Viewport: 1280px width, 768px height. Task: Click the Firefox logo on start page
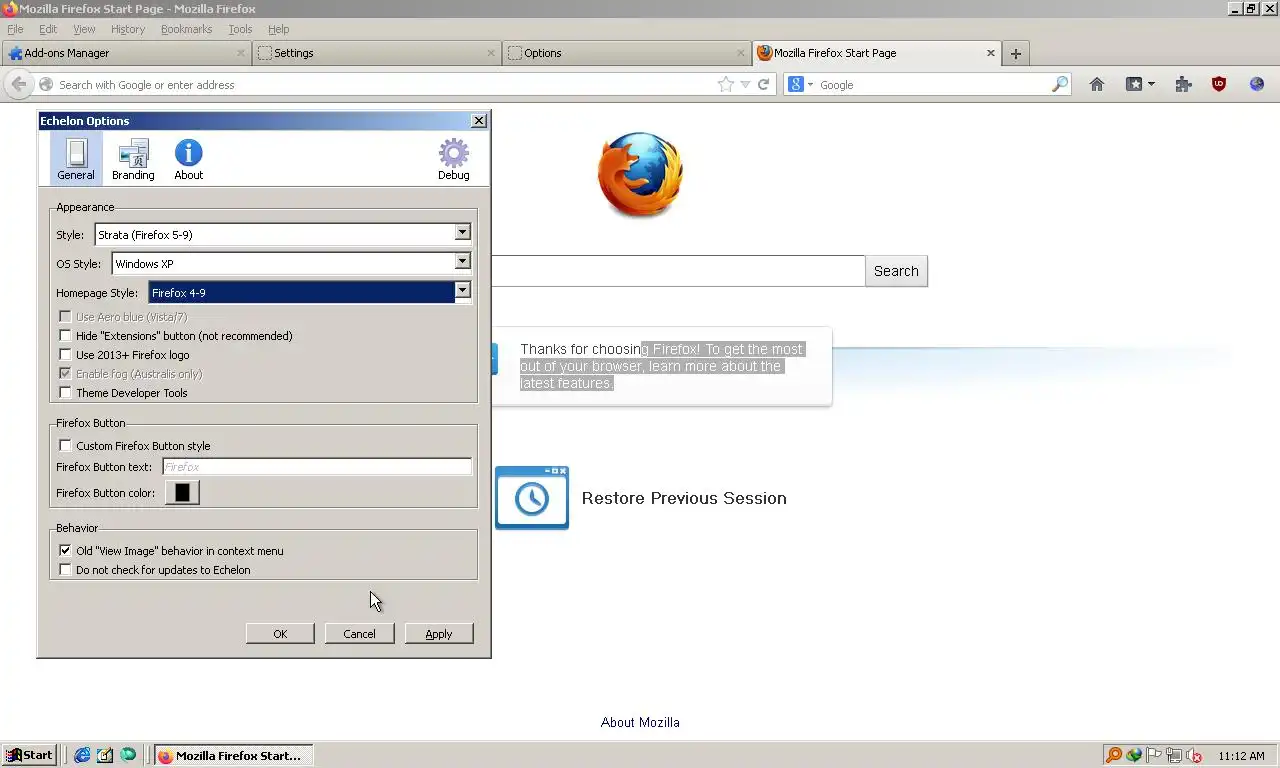click(640, 175)
